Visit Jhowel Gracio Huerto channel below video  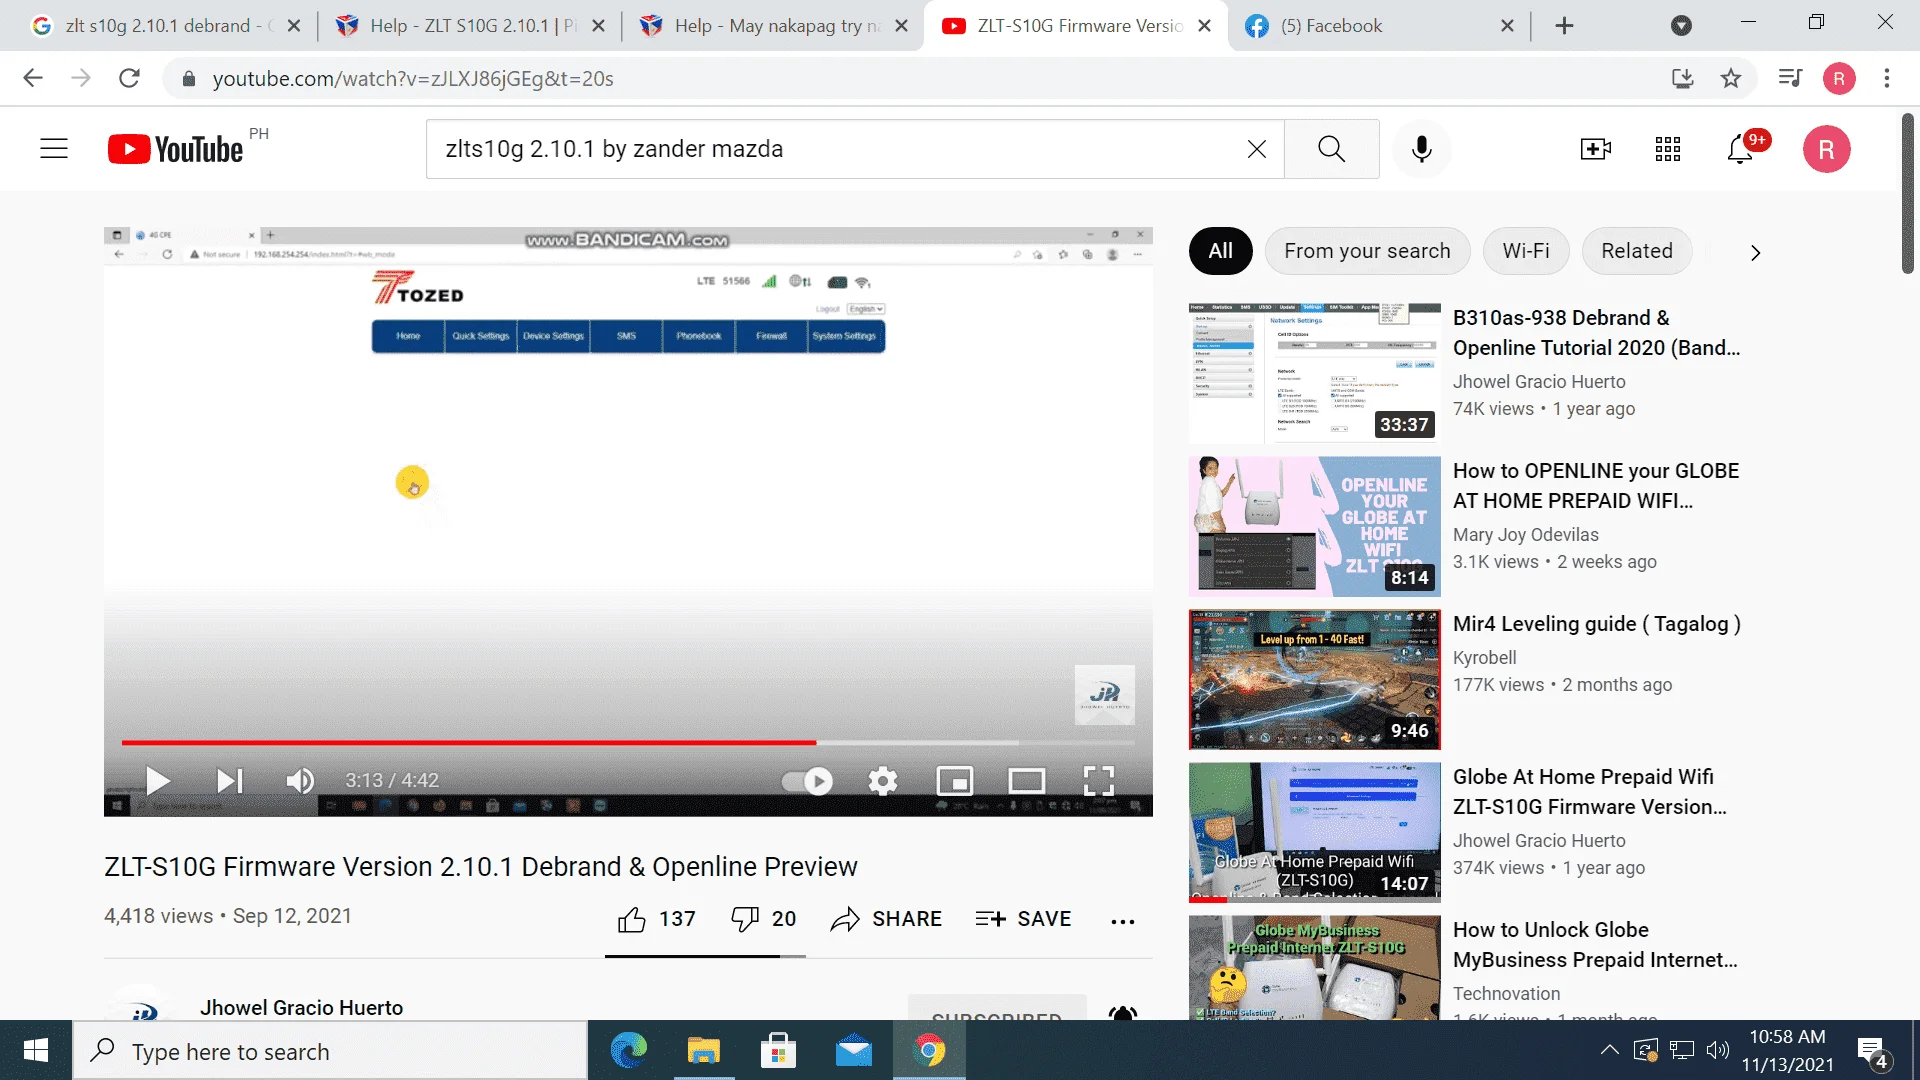coord(301,1007)
